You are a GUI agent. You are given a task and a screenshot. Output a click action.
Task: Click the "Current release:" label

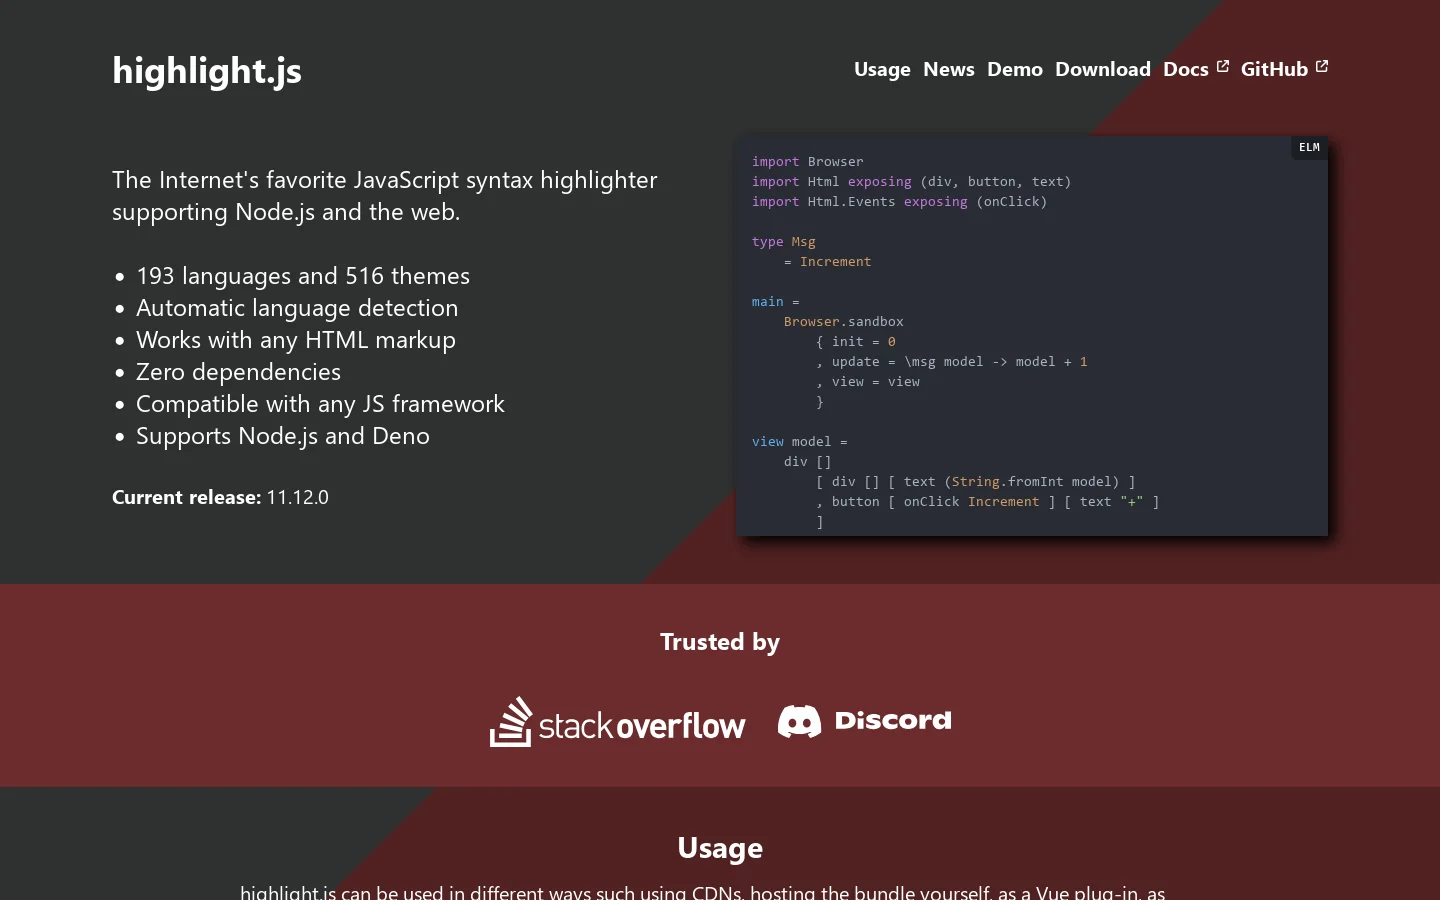coord(186,497)
